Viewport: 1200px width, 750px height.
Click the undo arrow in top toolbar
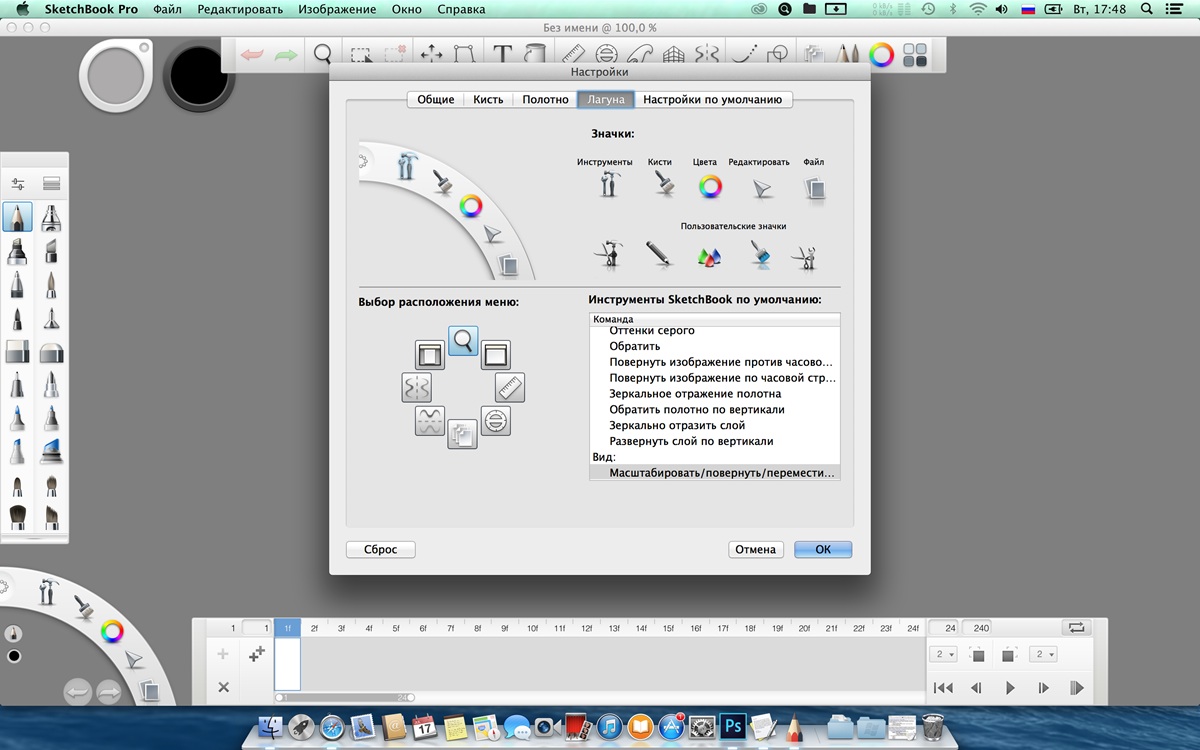(252, 54)
